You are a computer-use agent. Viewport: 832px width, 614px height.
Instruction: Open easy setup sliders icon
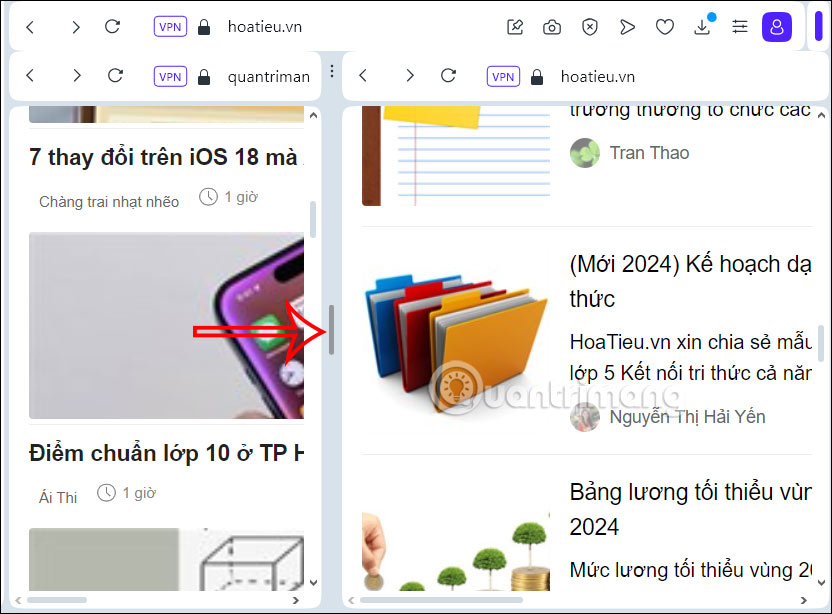tap(740, 27)
